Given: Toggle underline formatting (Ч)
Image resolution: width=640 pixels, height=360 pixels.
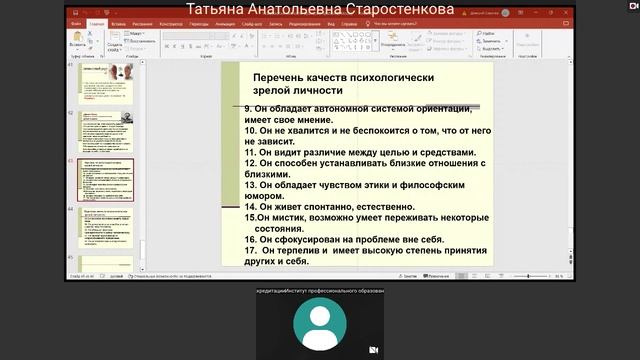Looking at the screenshot, I should 182,47.
